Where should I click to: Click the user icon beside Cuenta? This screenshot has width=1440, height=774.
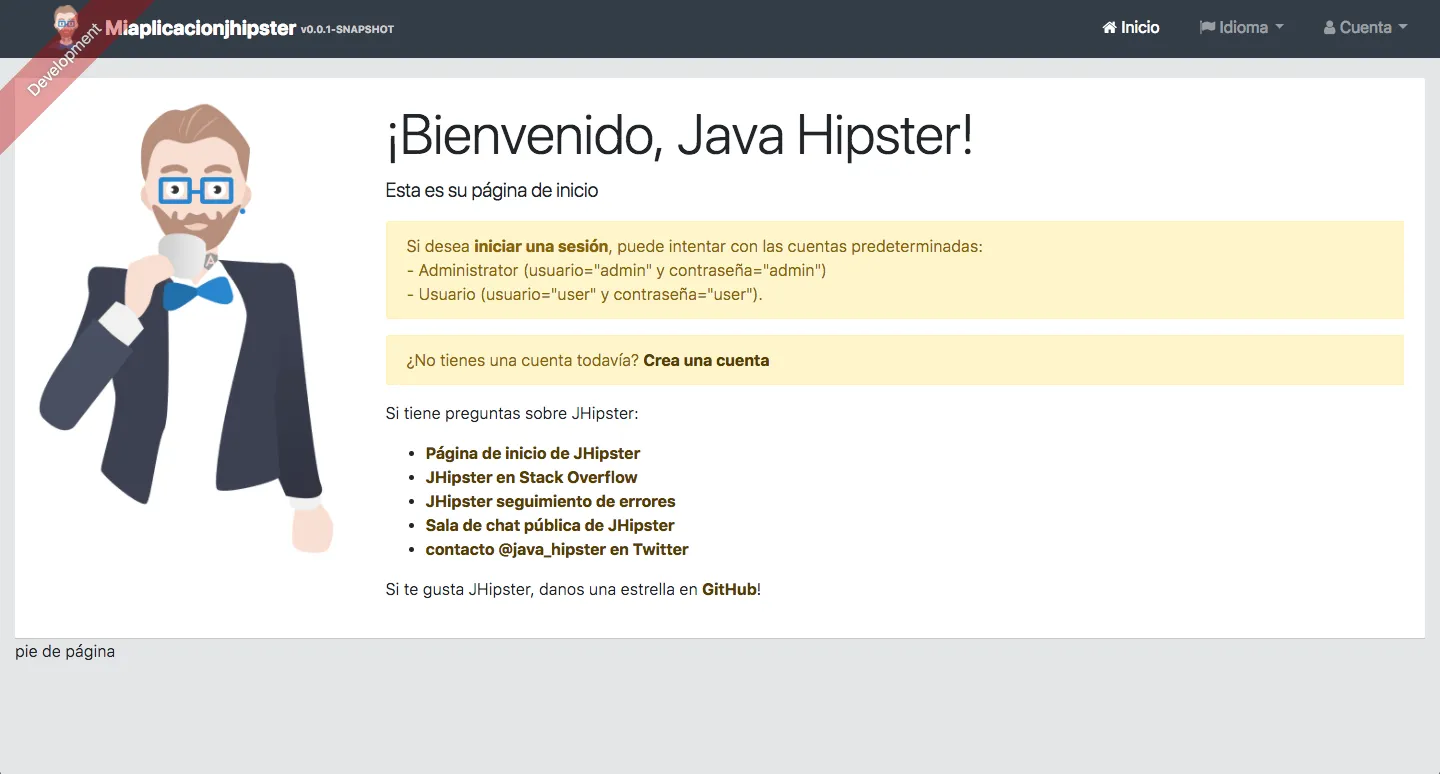(1329, 28)
